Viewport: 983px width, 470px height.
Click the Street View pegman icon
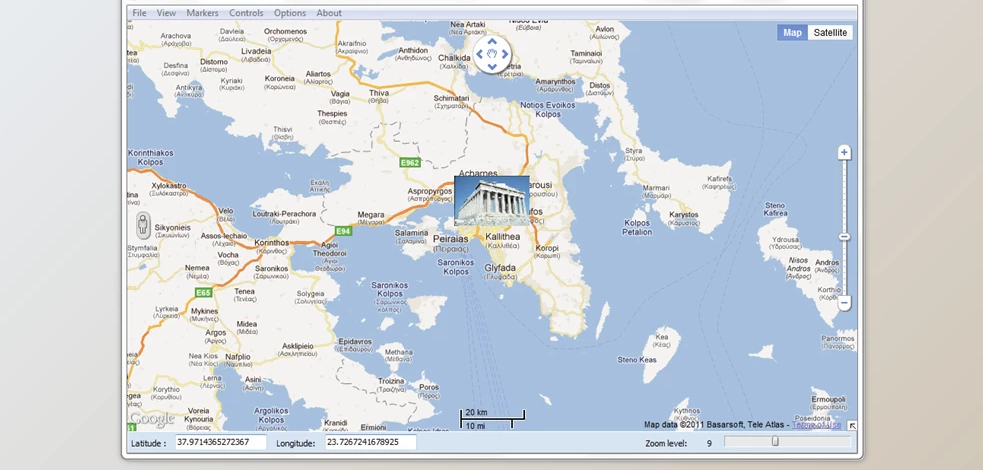[142, 224]
